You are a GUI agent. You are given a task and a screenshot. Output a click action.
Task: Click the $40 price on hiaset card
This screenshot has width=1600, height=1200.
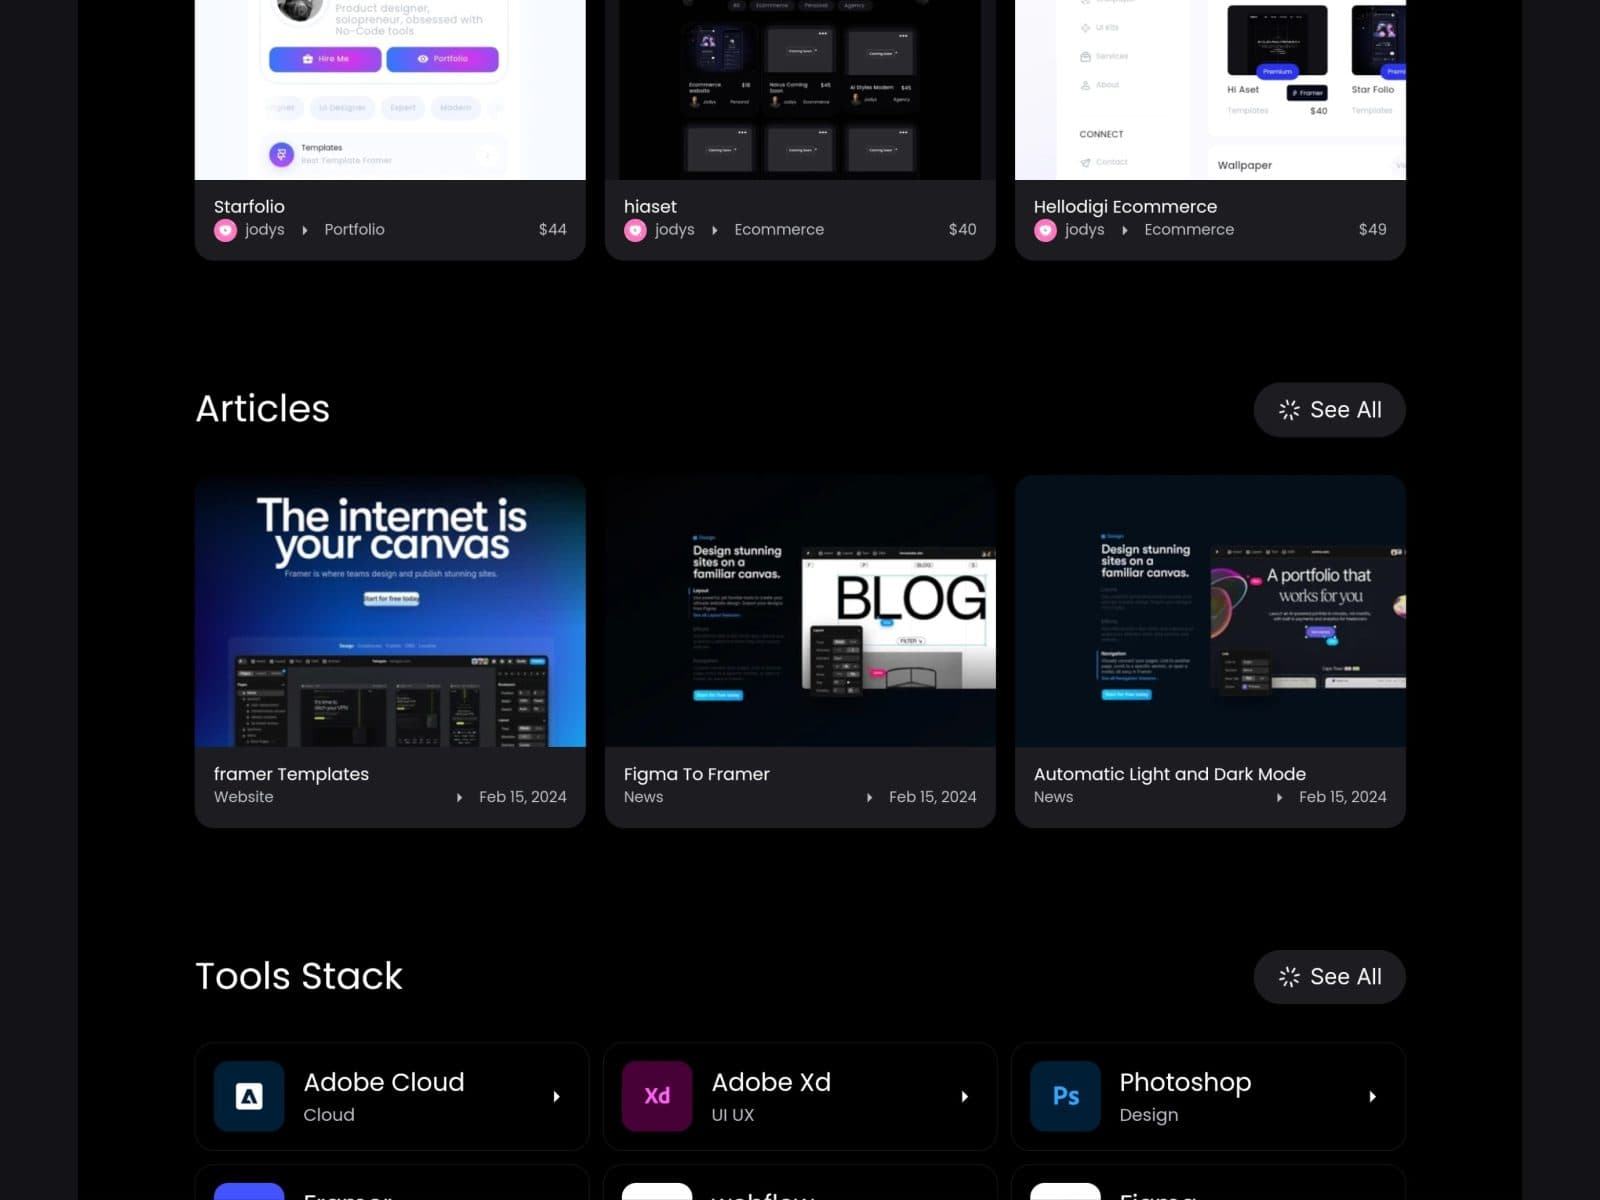tap(963, 230)
